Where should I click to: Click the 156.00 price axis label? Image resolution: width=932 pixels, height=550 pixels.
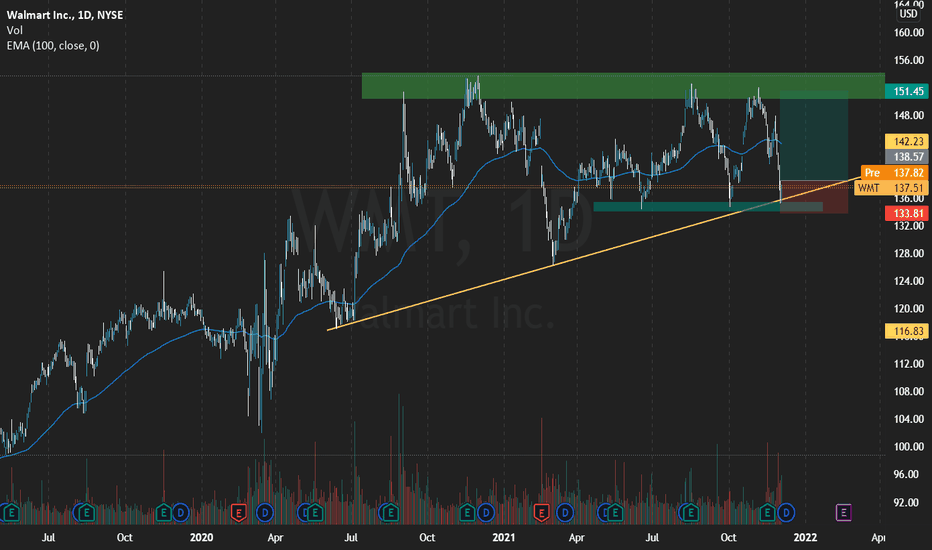click(x=909, y=60)
